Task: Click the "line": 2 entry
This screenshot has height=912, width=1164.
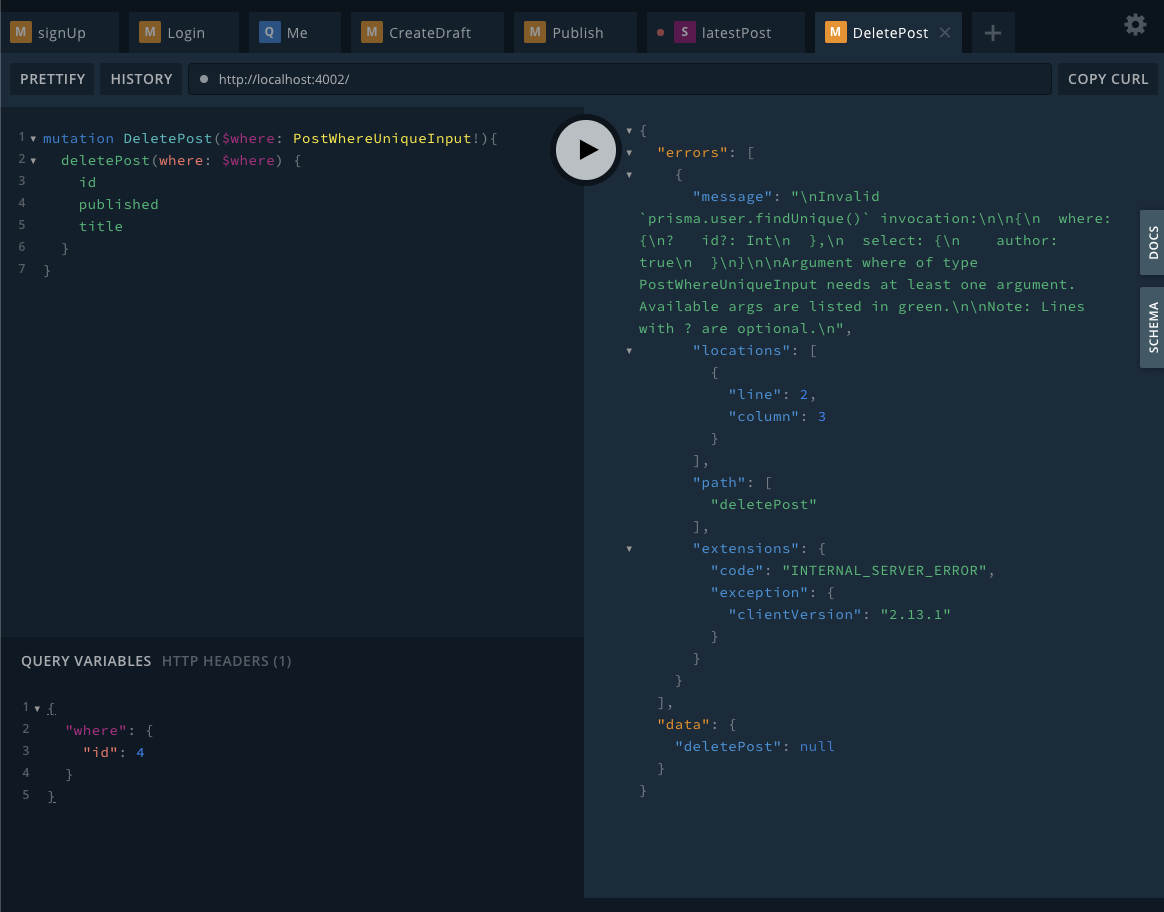Action: 768,395
